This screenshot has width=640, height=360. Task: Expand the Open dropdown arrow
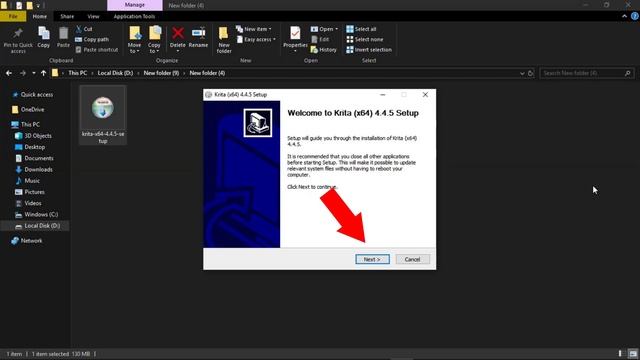[x=336, y=29]
